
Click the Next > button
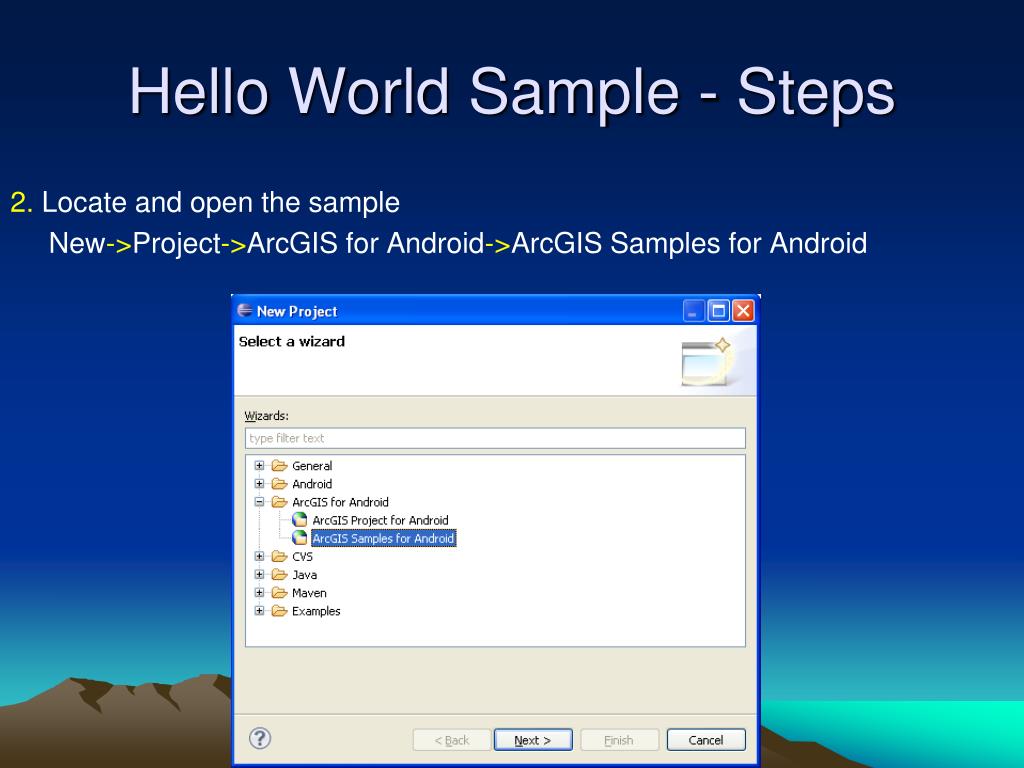(533, 740)
